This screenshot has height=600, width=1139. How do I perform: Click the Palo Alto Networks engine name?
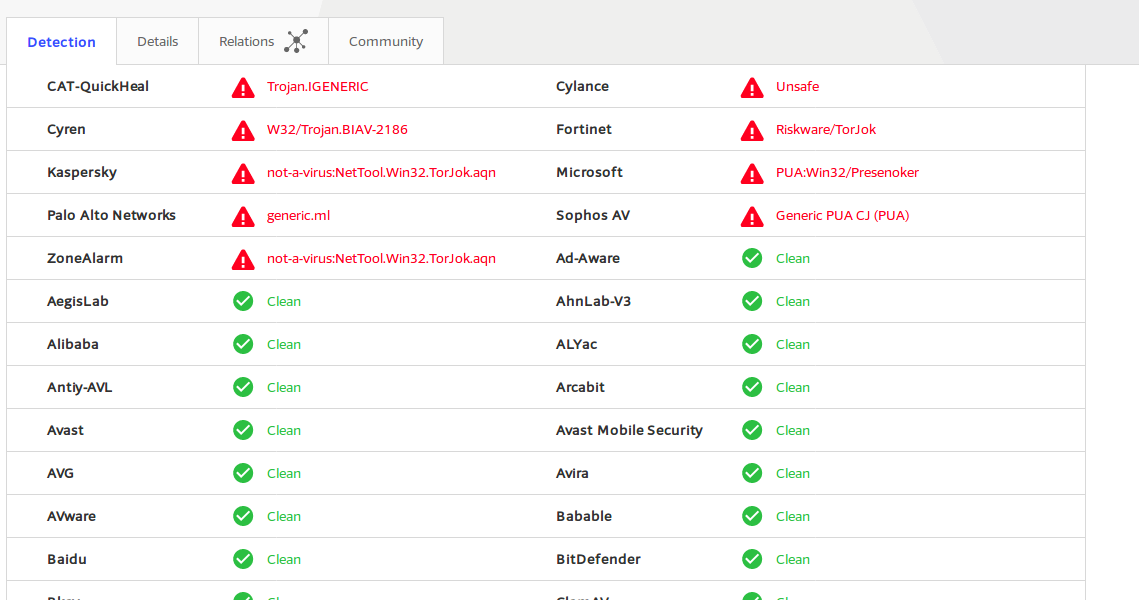coord(111,215)
